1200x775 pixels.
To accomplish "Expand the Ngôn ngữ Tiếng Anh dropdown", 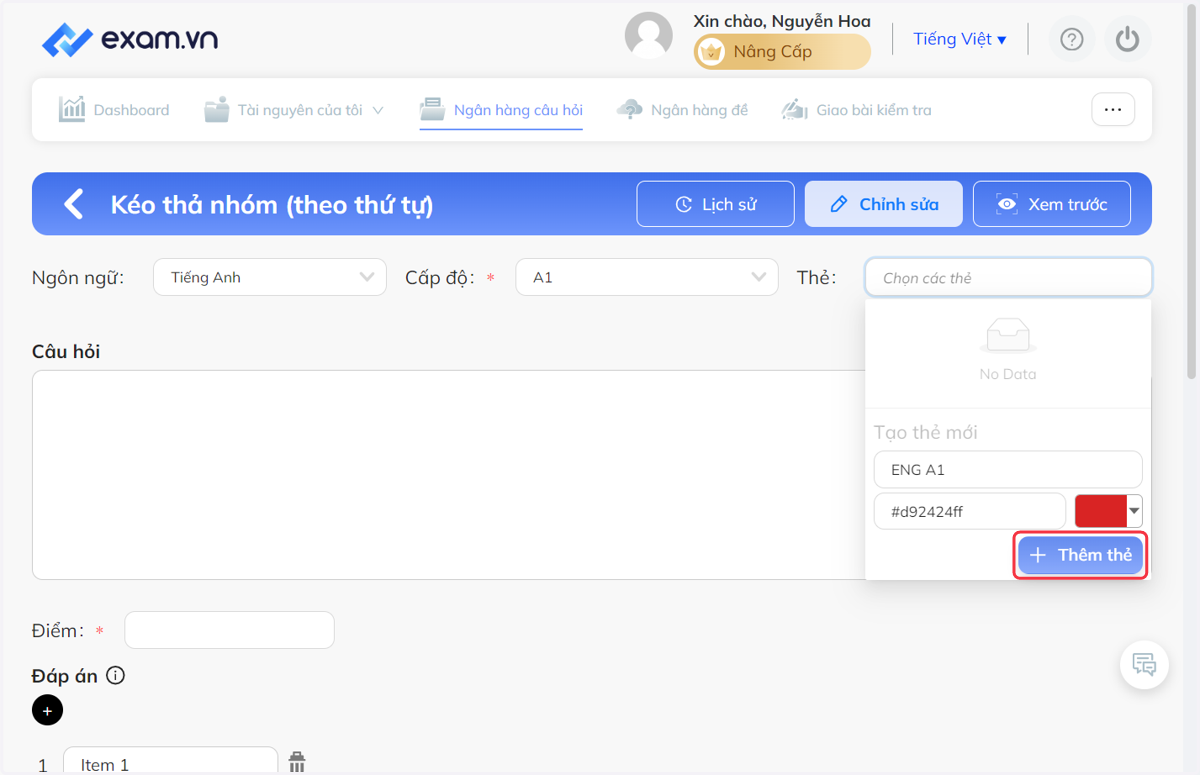I will [270, 277].
